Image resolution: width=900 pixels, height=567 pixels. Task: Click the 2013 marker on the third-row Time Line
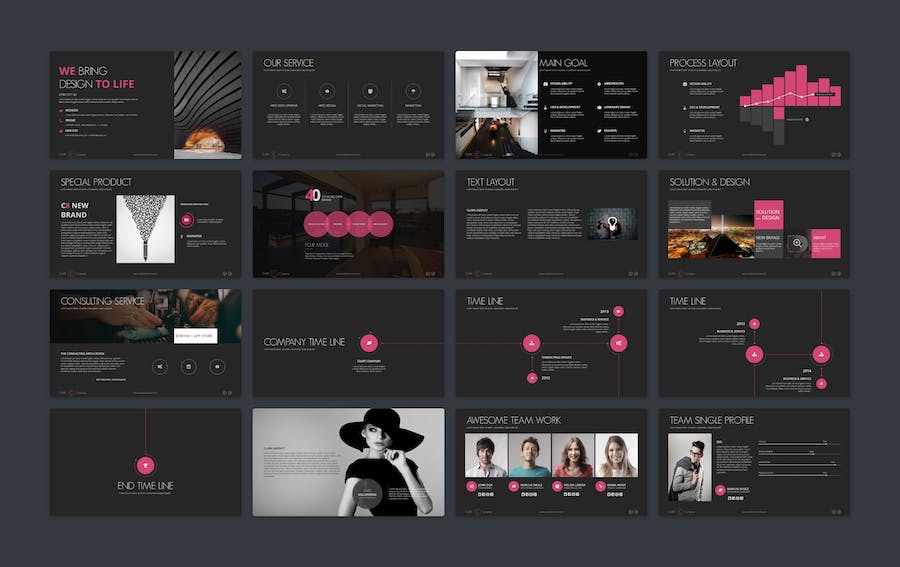coord(618,312)
